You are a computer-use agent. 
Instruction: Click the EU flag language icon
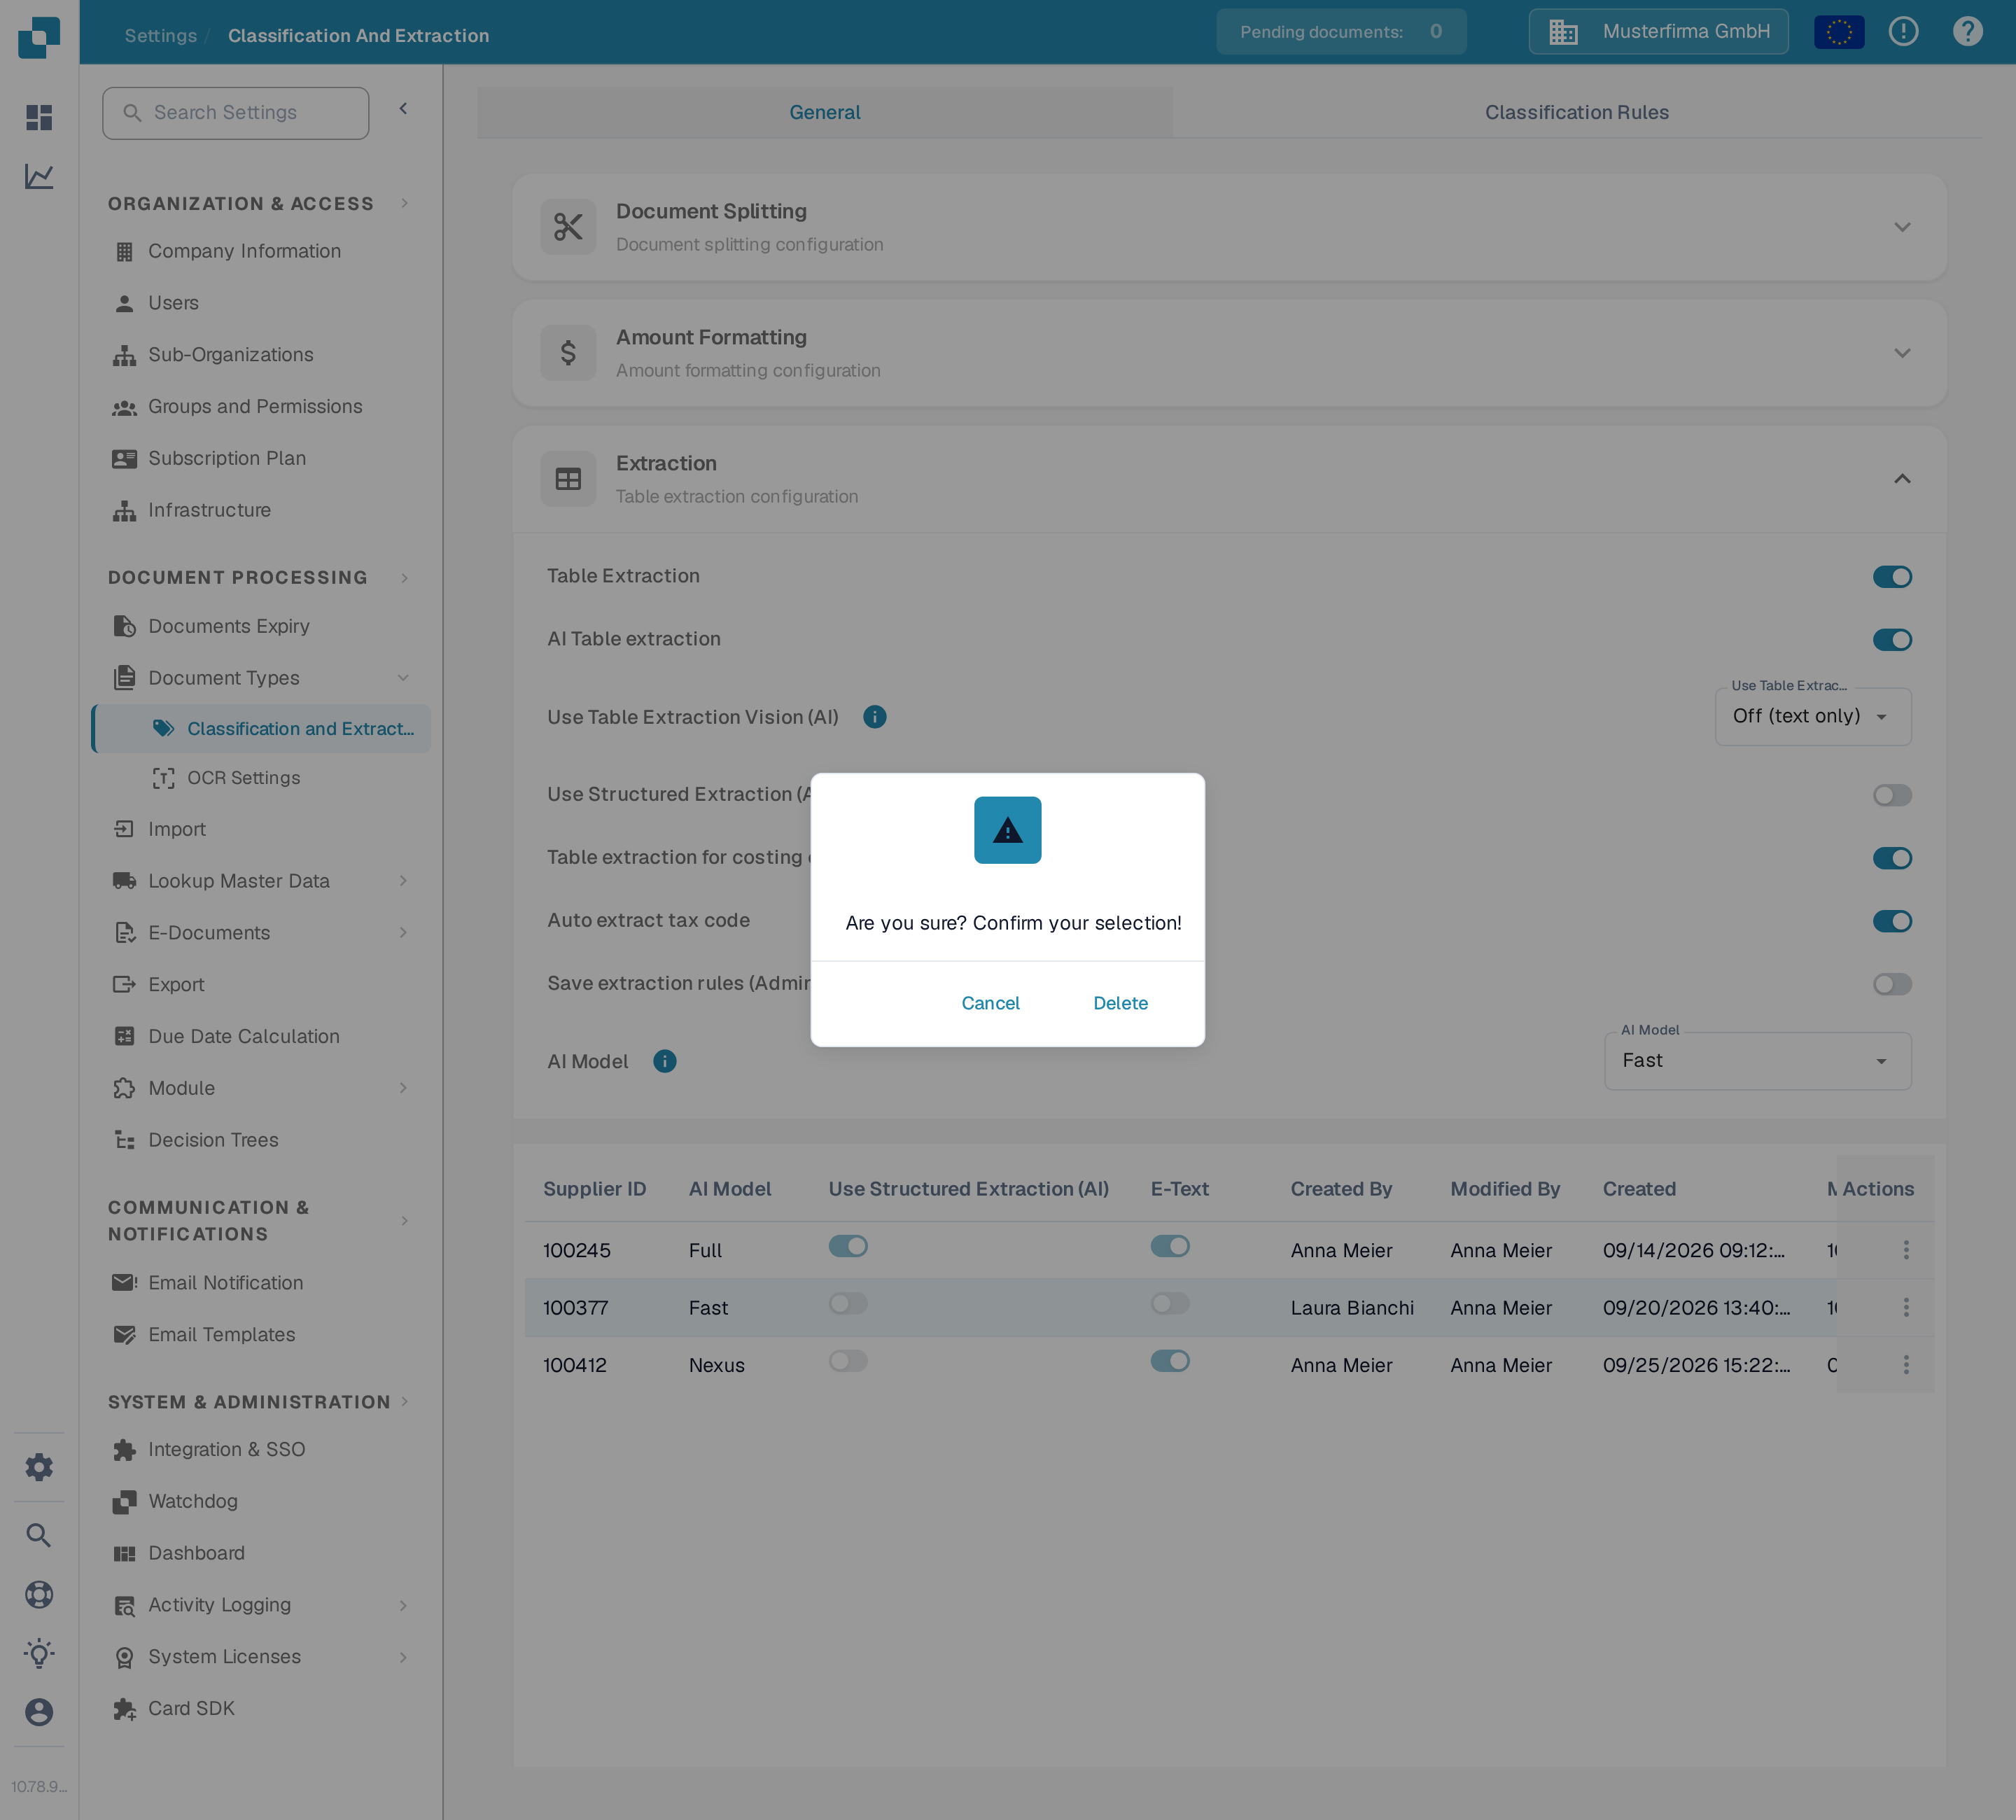point(1839,32)
